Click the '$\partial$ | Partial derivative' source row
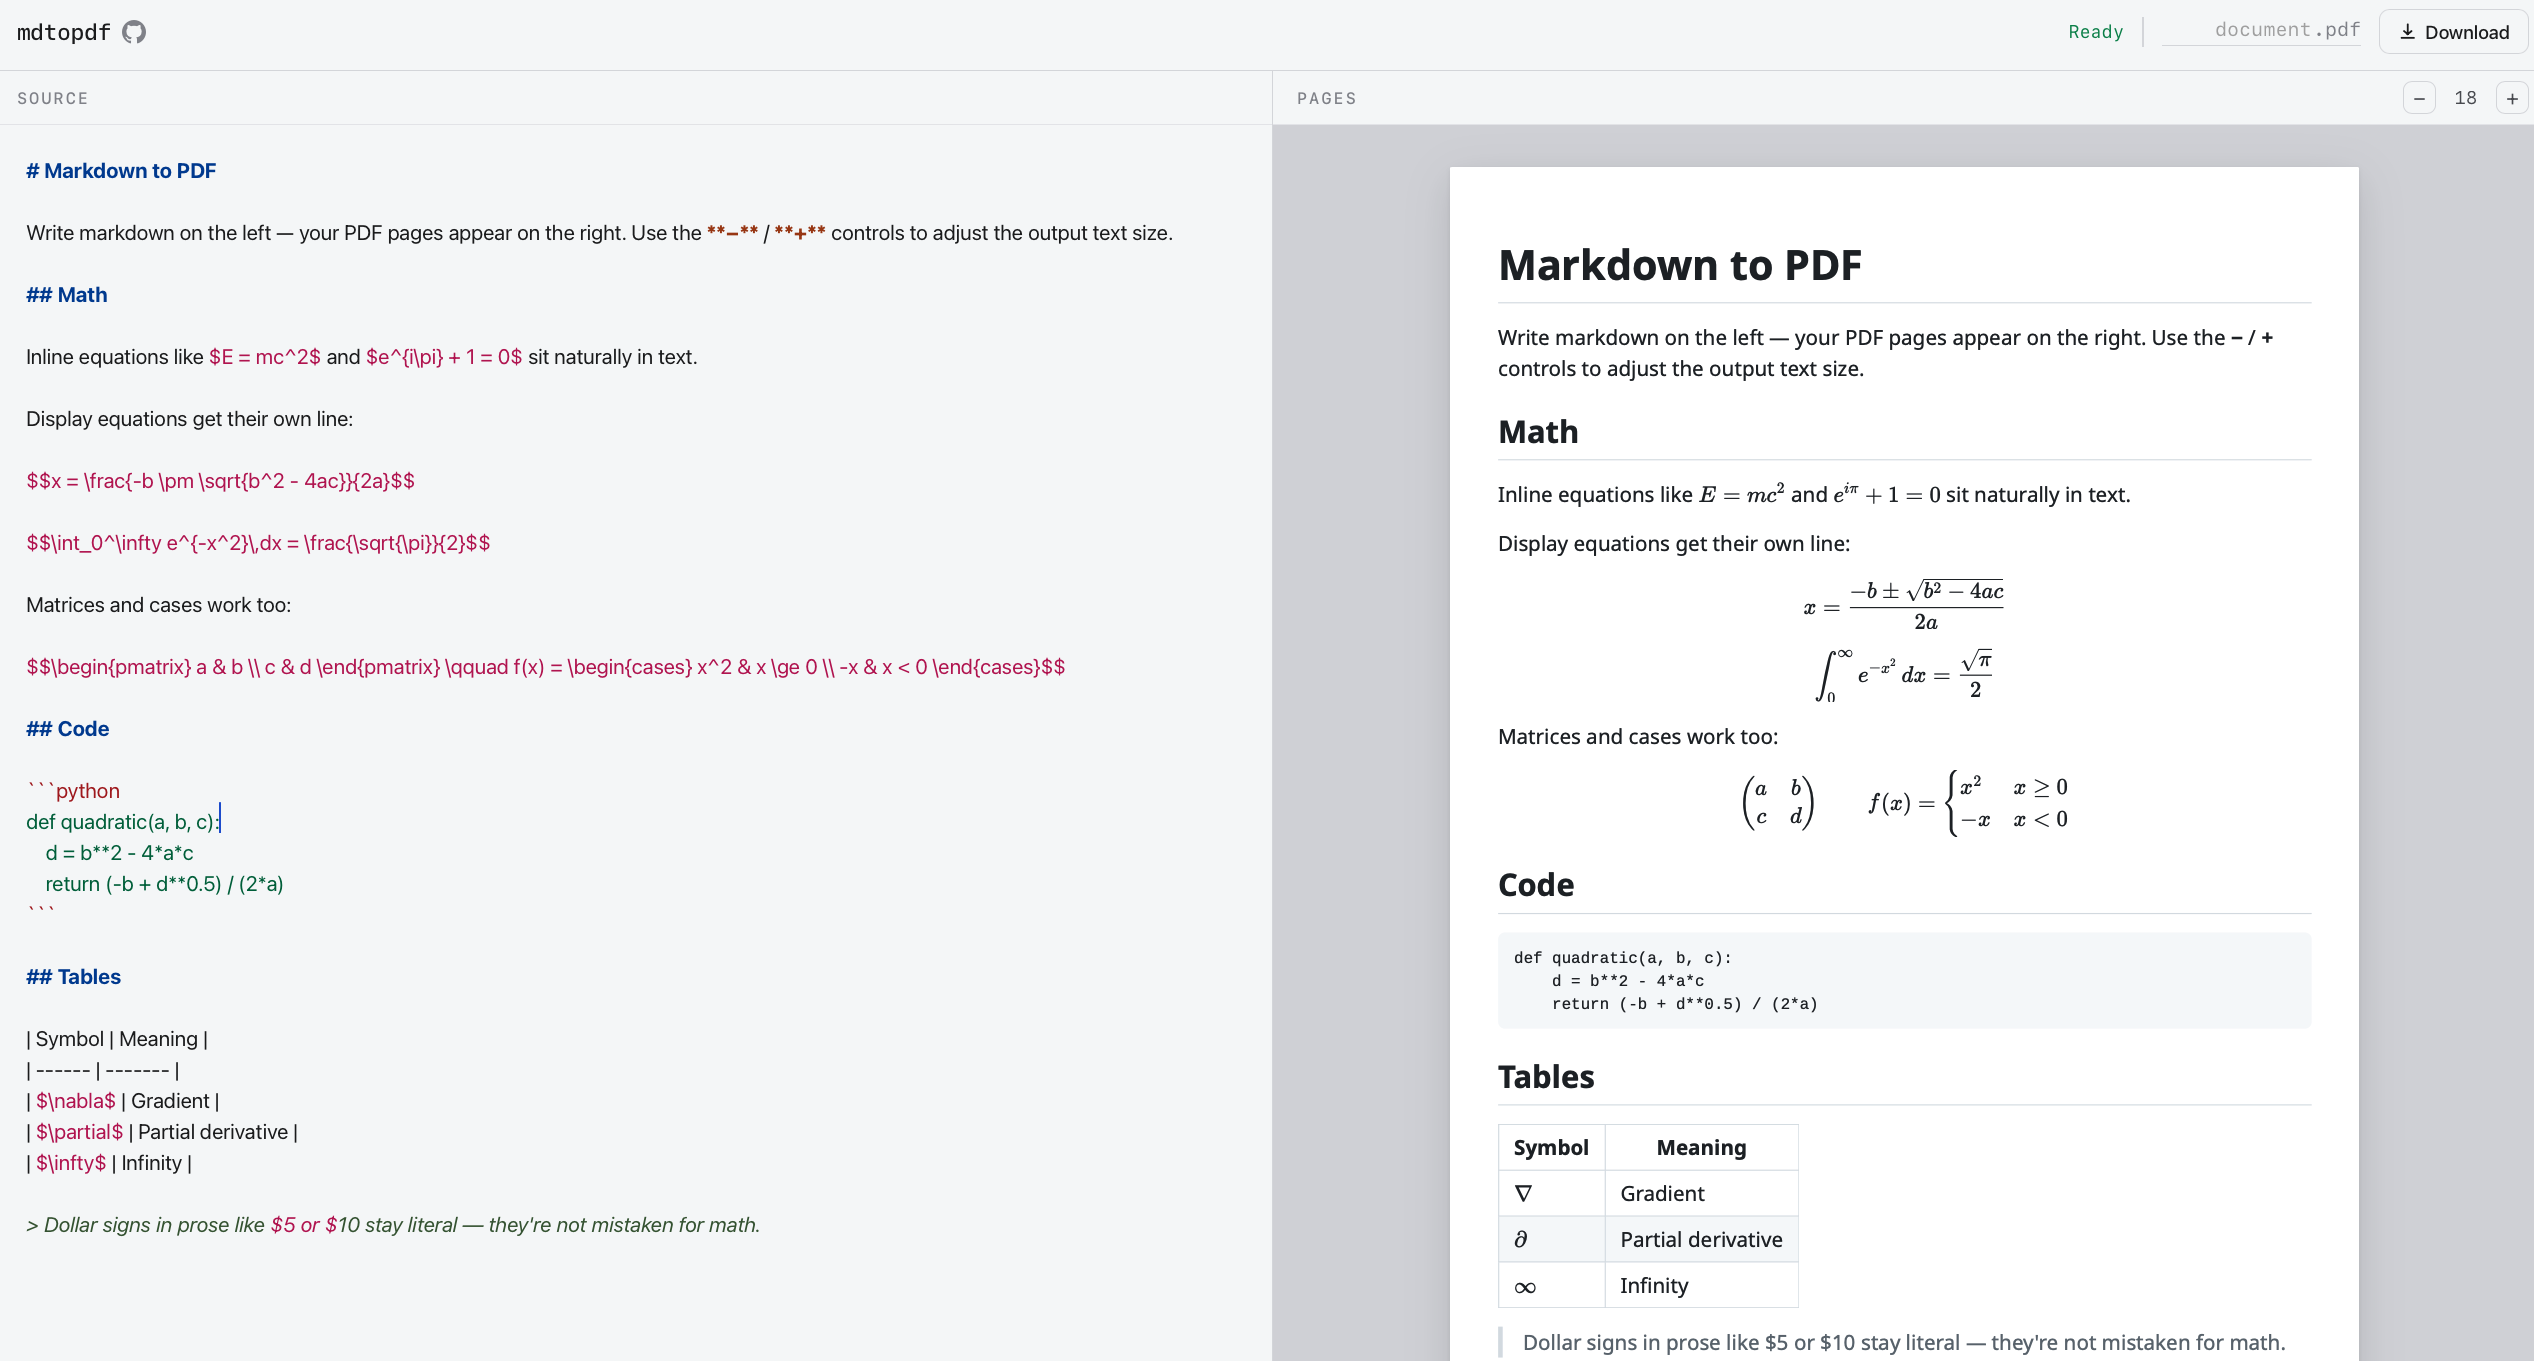 (162, 1132)
